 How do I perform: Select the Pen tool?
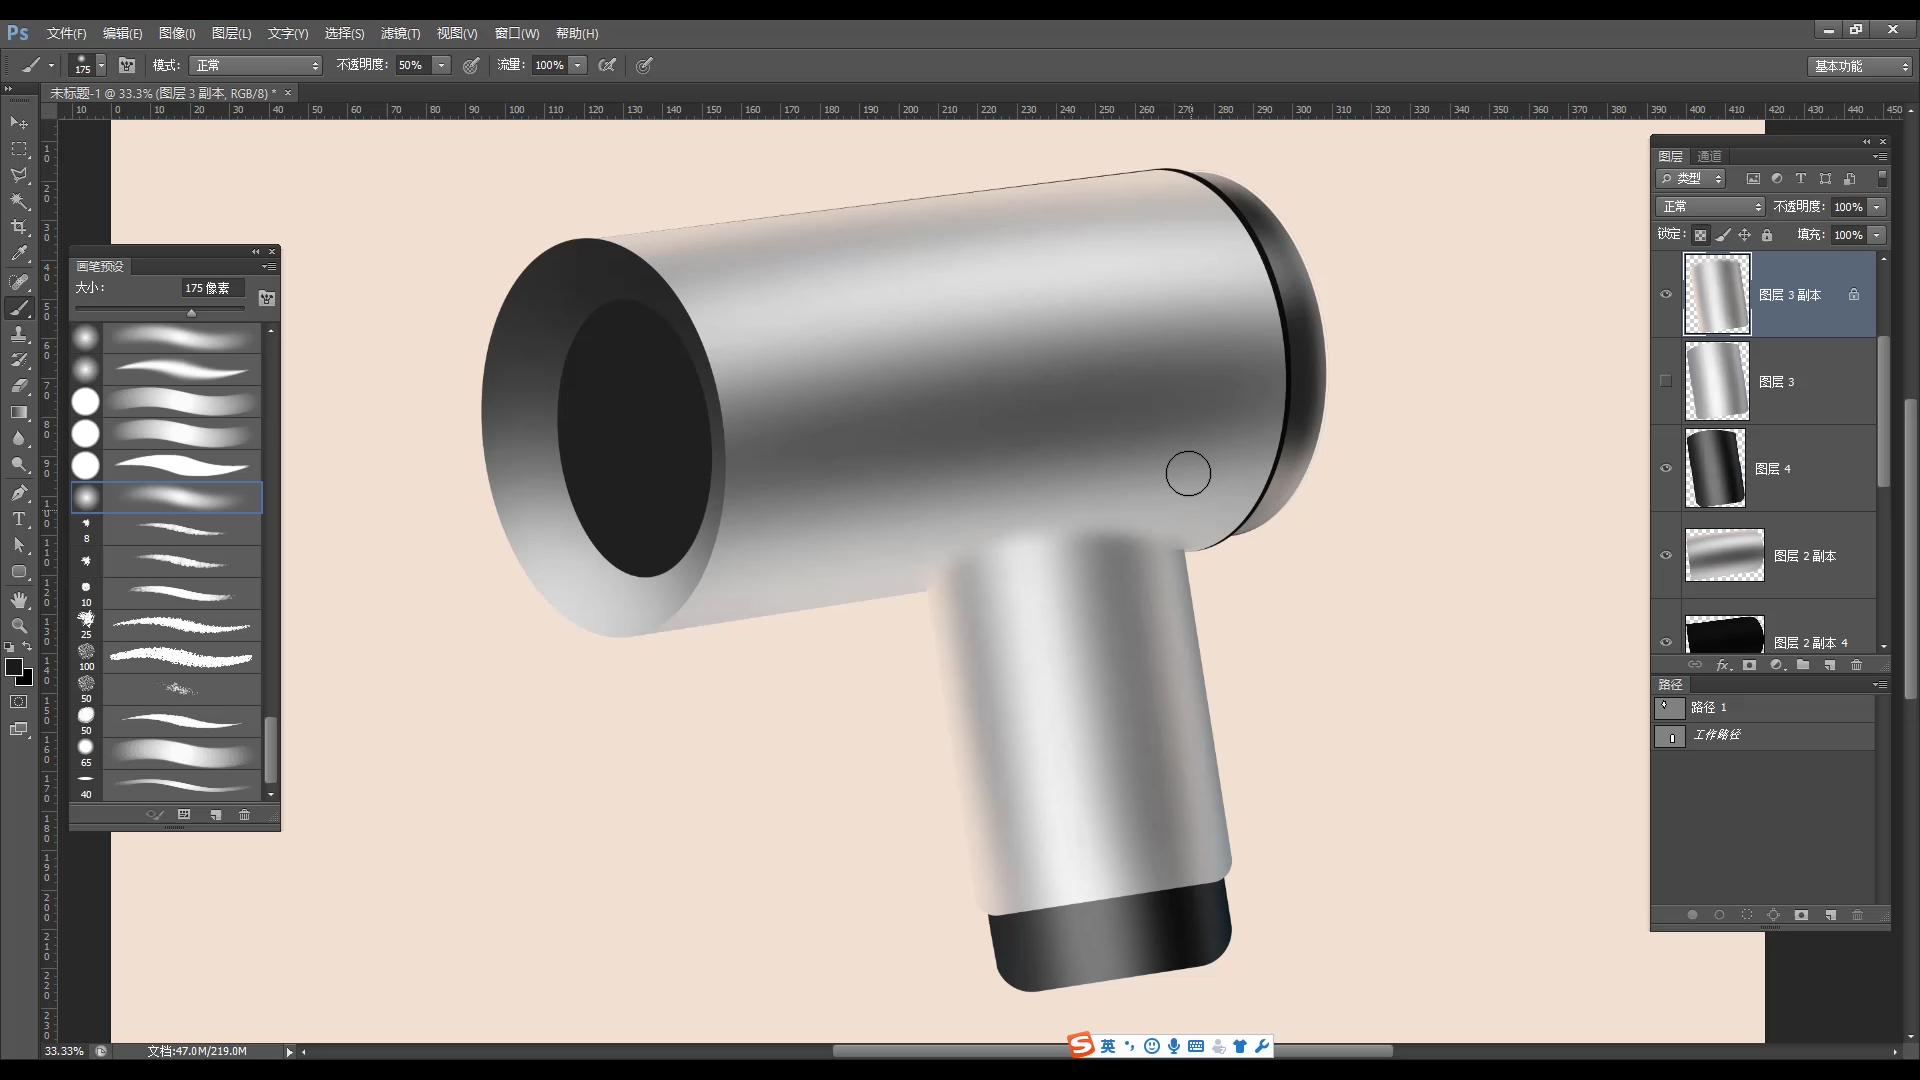19,492
